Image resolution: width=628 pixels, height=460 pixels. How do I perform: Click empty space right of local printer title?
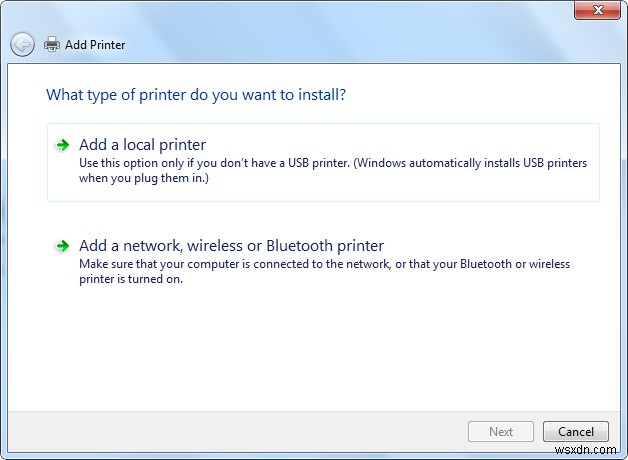(400, 145)
